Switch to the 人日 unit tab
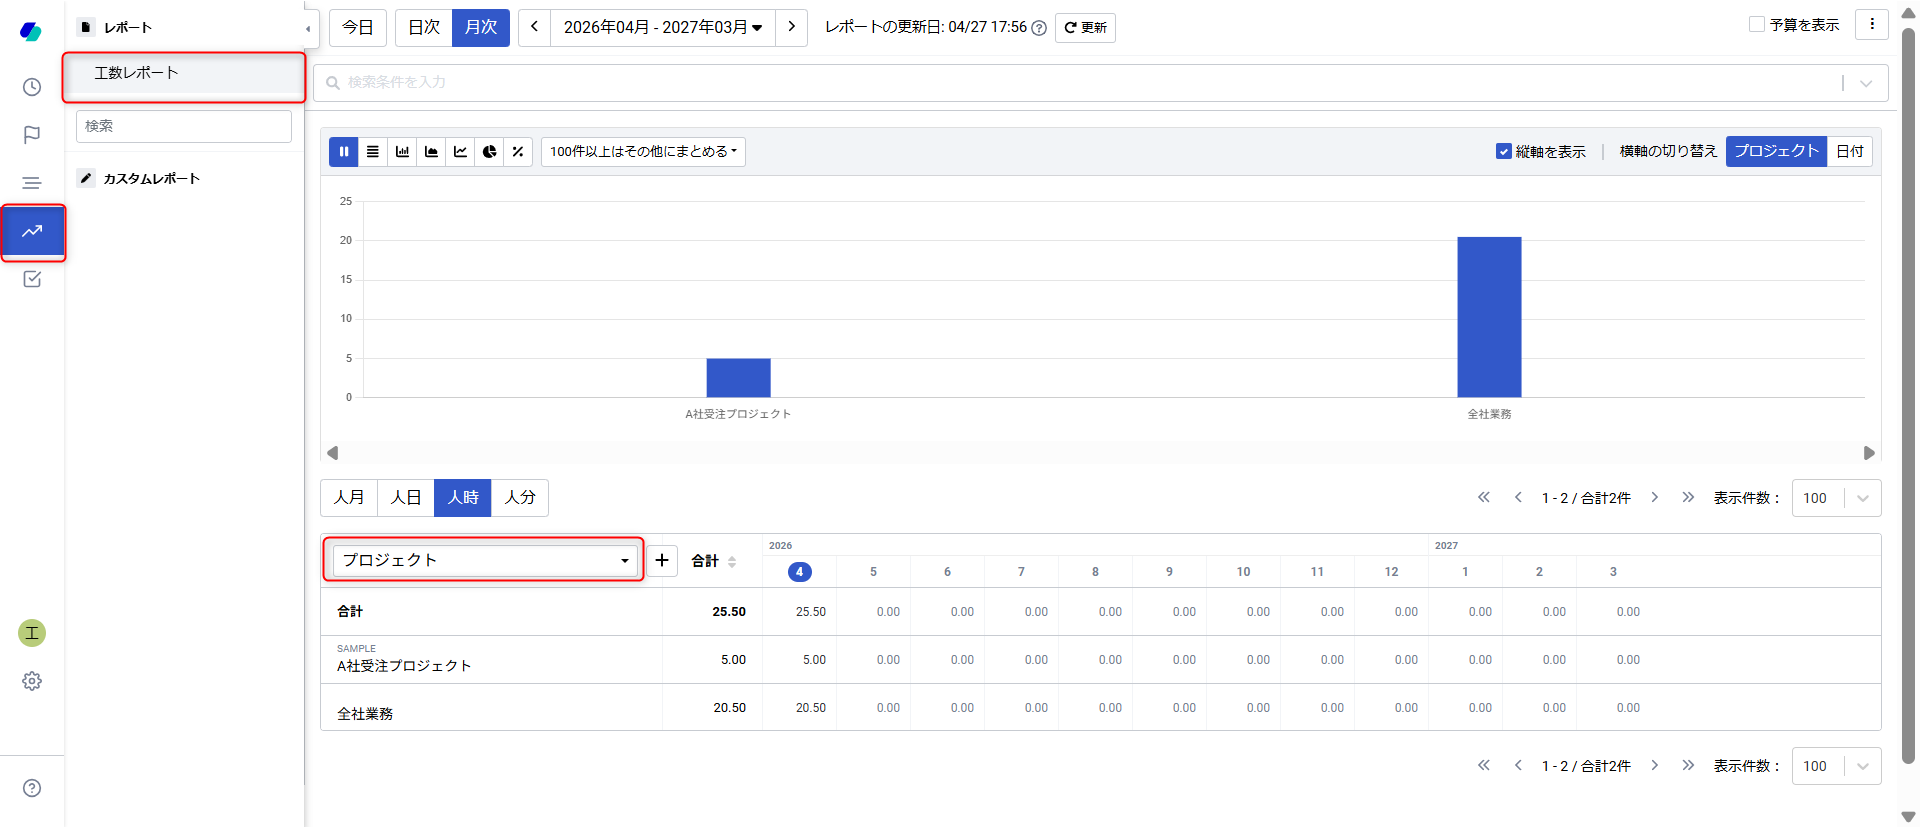This screenshot has height=827, width=1920. [406, 498]
